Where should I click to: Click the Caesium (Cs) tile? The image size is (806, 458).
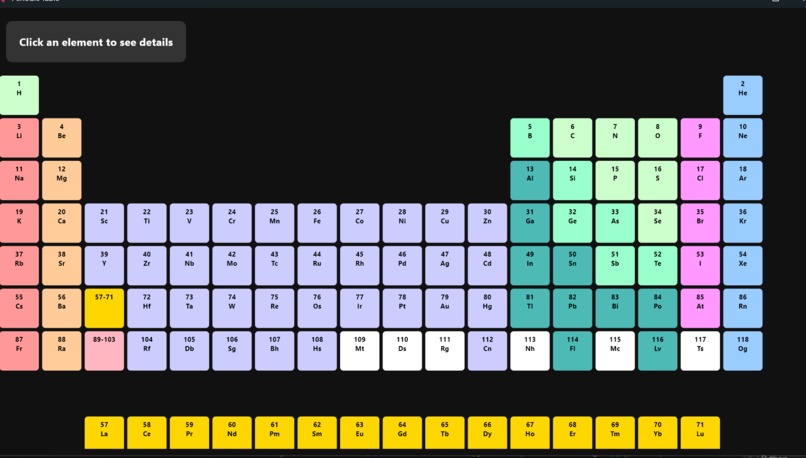click(19, 308)
